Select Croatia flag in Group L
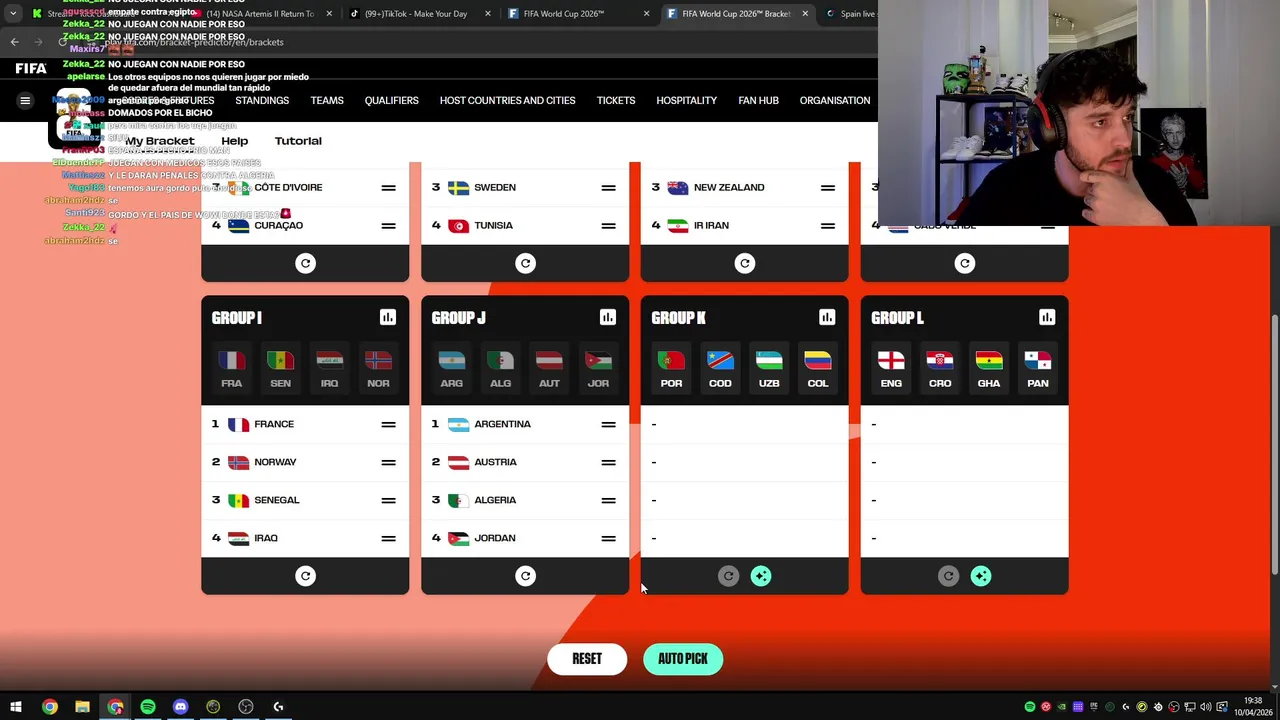1280x720 pixels. click(x=940, y=368)
